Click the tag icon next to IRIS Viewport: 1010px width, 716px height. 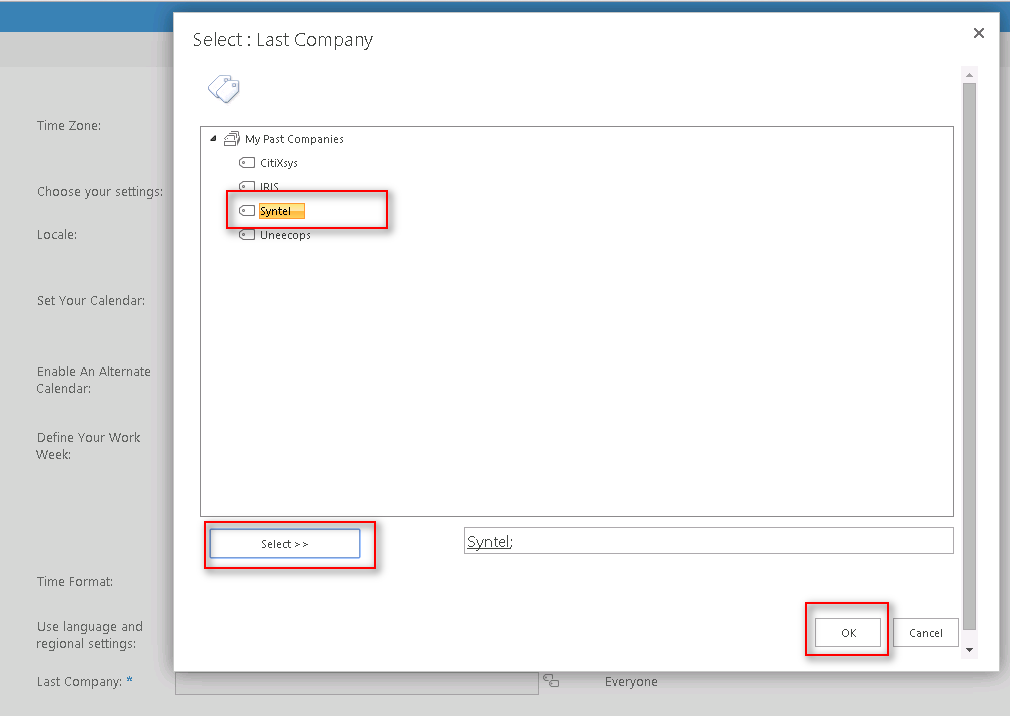[x=247, y=185]
